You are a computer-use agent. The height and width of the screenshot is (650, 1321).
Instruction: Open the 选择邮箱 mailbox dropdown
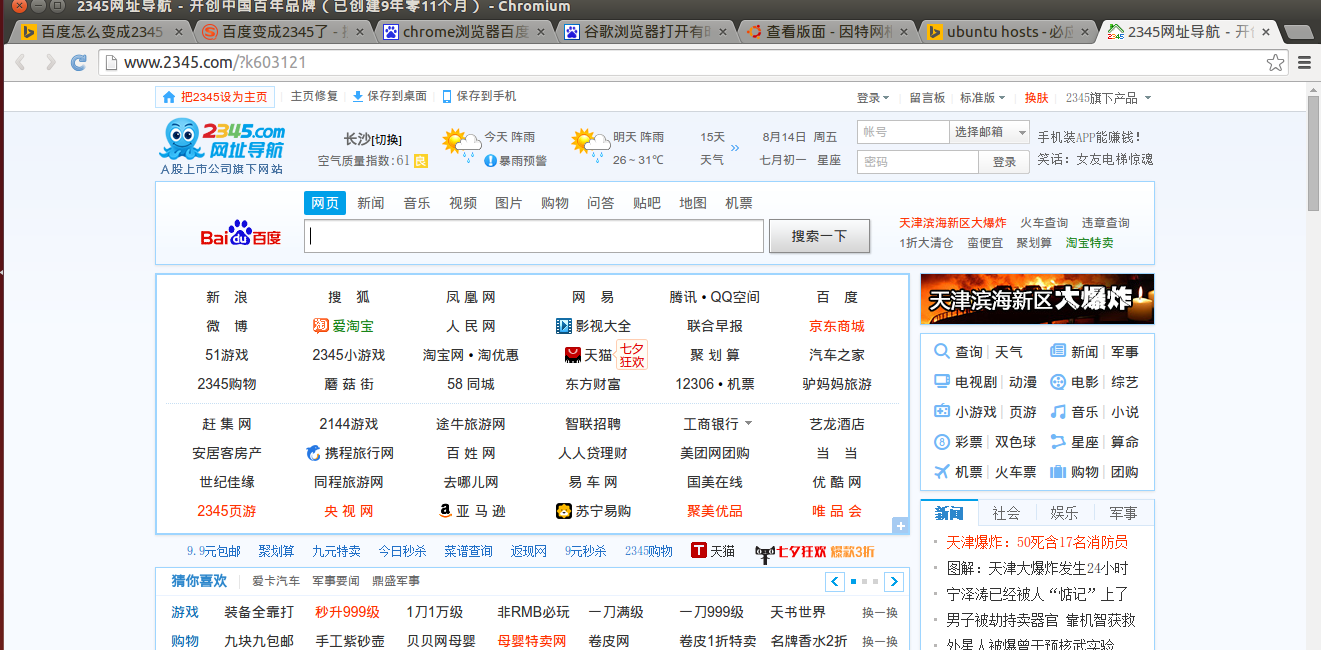pyautogui.click(x=989, y=132)
